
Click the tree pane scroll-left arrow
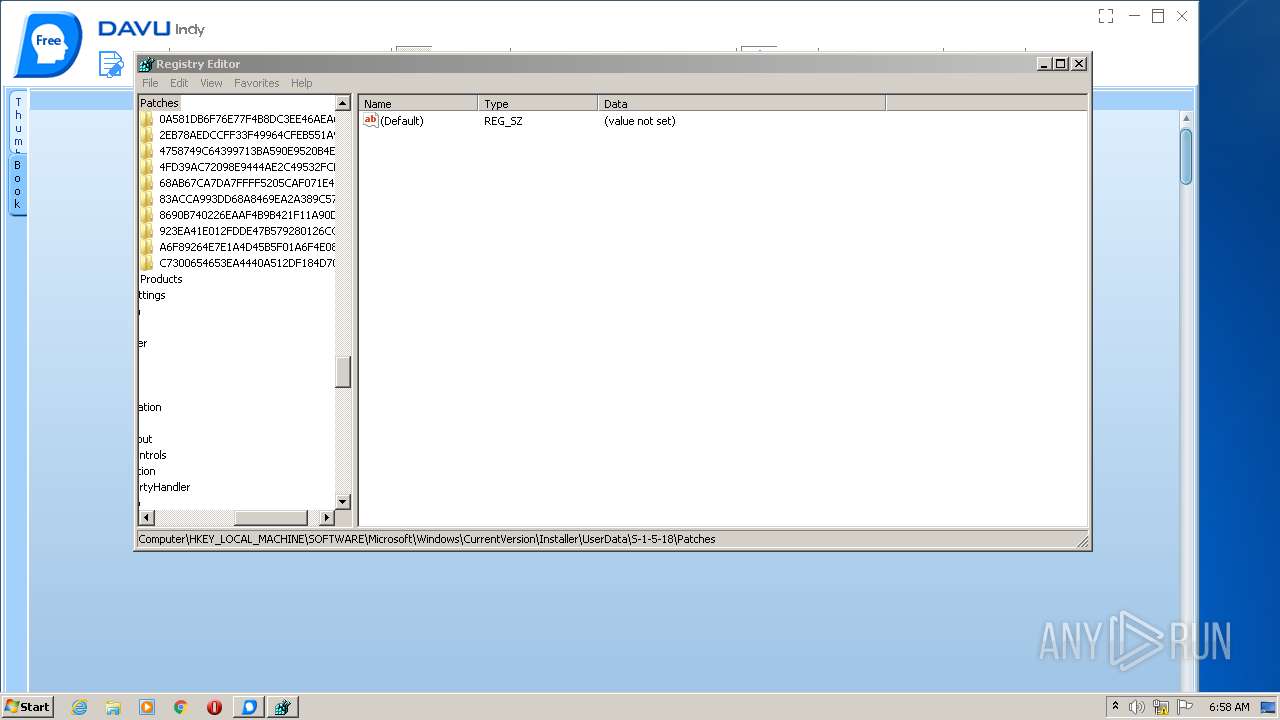(x=146, y=517)
